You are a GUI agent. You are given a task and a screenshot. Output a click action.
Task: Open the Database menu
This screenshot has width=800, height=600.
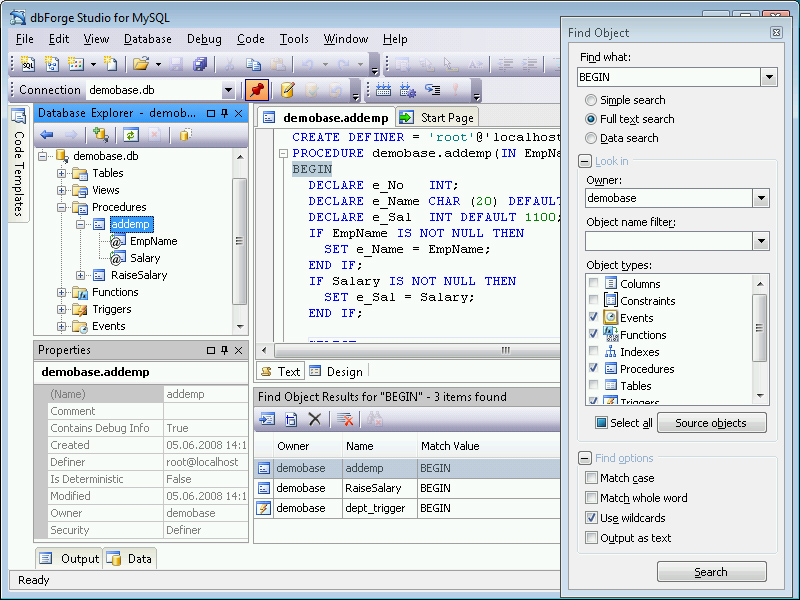pos(147,39)
